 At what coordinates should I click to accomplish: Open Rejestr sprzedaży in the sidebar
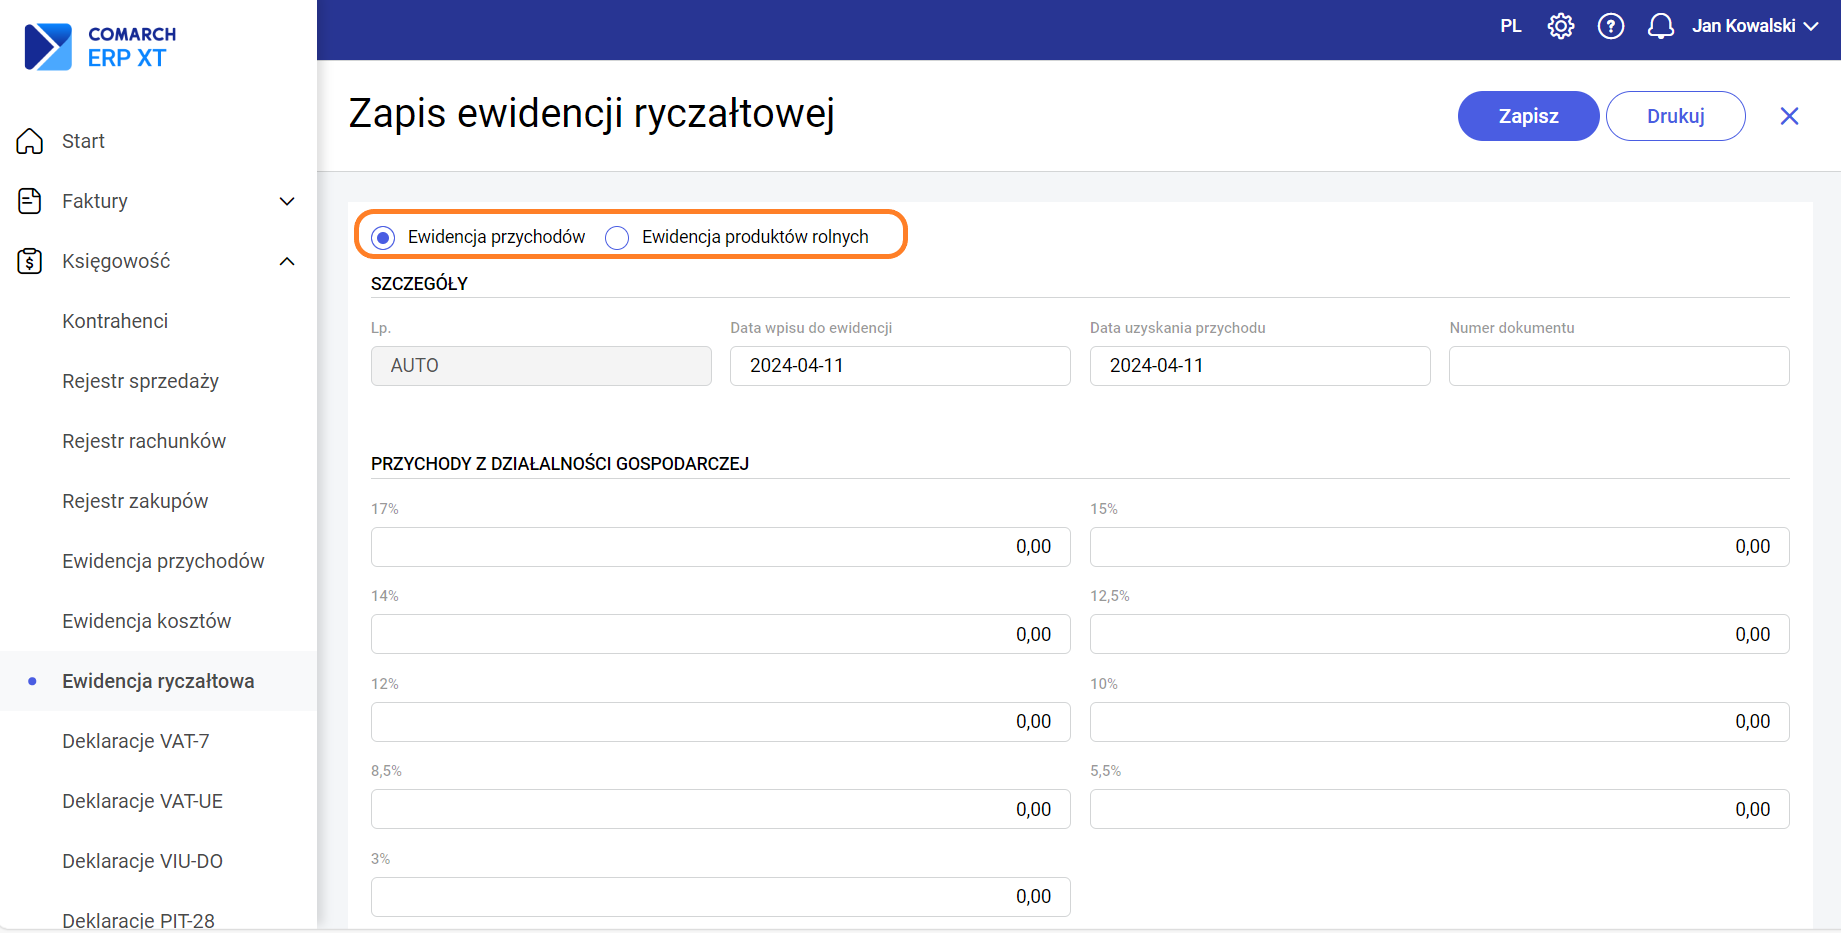point(140,381)
